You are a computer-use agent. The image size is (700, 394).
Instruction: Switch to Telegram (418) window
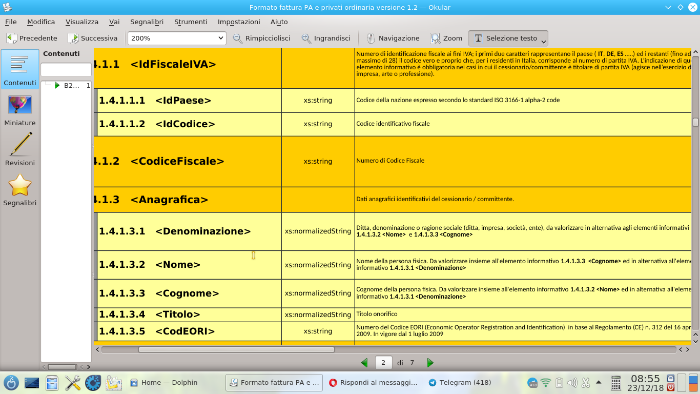tap(461, 383)
